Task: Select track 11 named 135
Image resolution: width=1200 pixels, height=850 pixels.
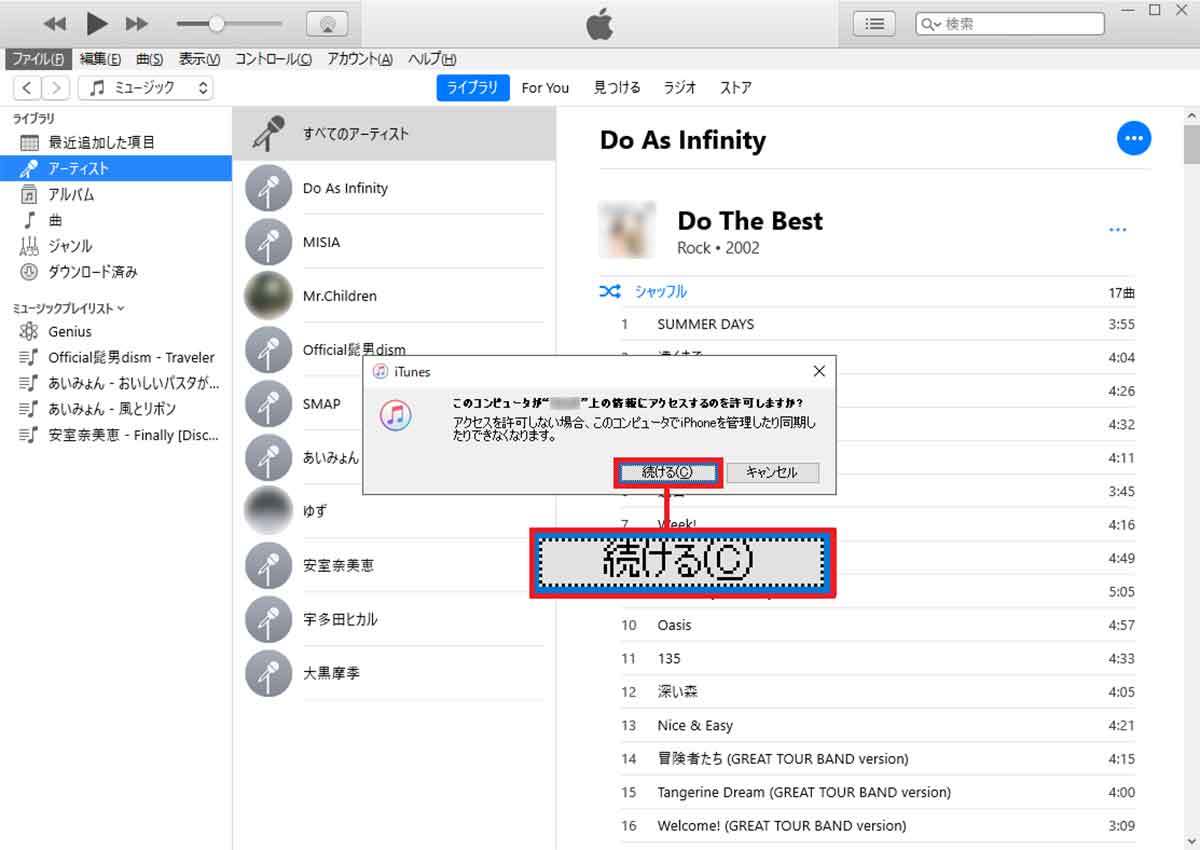Action: (878, 658)
